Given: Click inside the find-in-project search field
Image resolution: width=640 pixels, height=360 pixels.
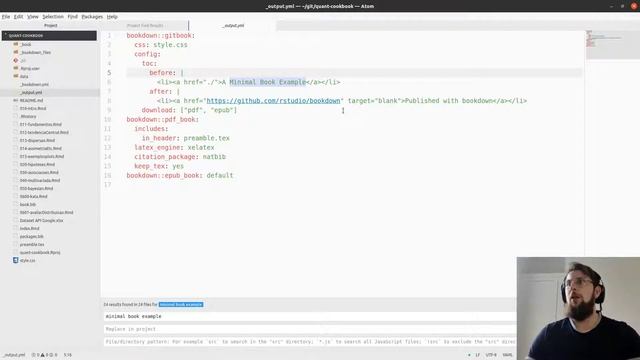Looking at the screenshot, I should pos(309,316).
